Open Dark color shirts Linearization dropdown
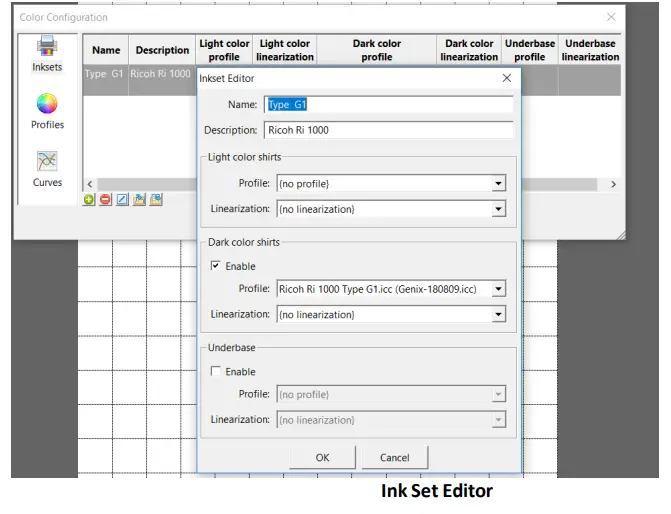Viewport: 671px width, 514px height. (x=498, y=315)
